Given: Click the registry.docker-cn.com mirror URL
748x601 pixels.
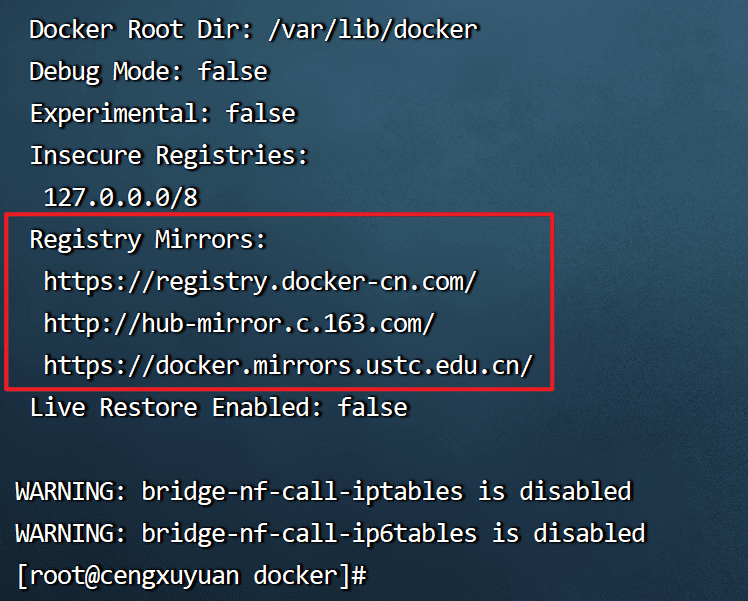Looking at the screenshot, I should pos(260,282).
